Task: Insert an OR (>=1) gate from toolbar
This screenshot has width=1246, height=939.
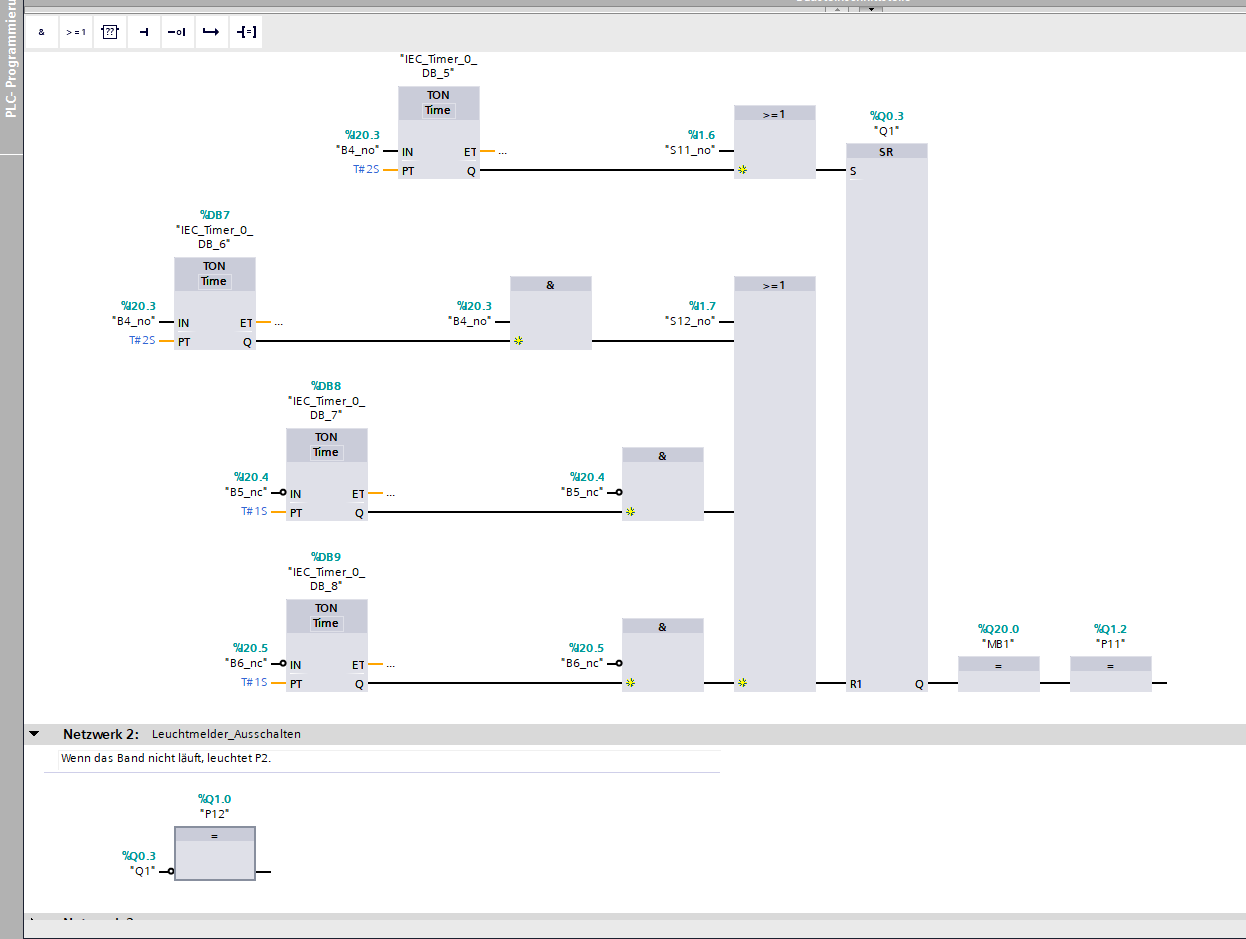Action: [x=76, y=32]
